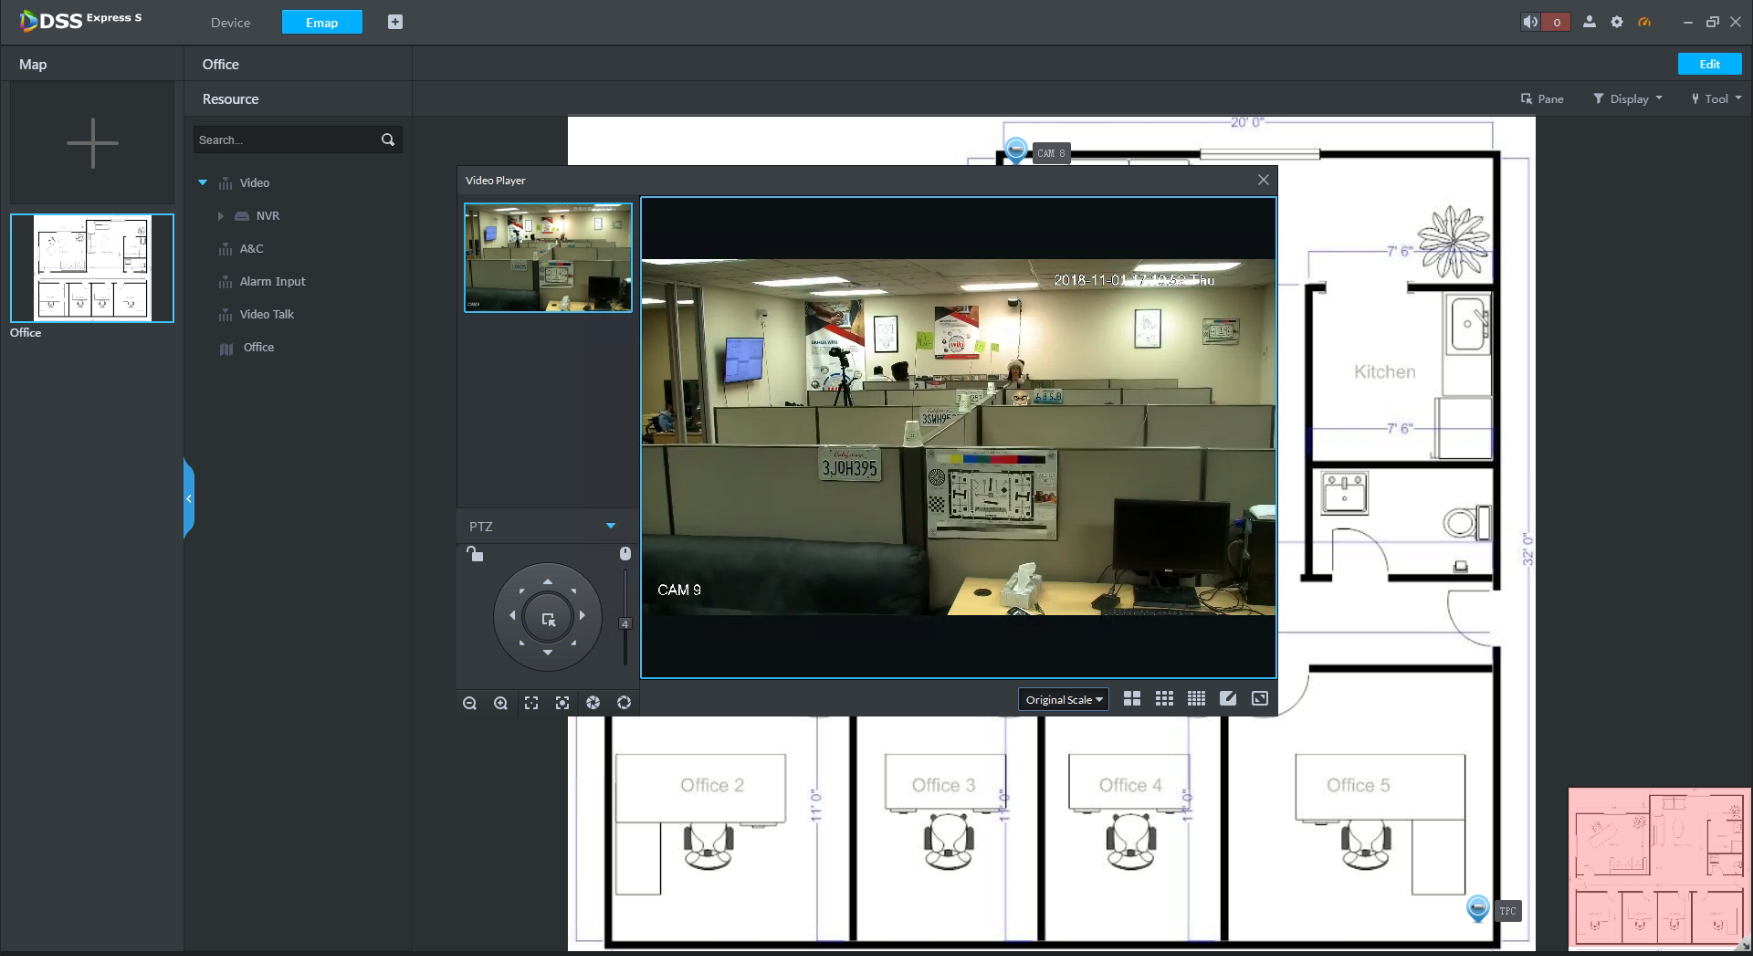The image size is (1753, 956).
Task: Open the Display filter dropdown
Action: coord(1628,99)
